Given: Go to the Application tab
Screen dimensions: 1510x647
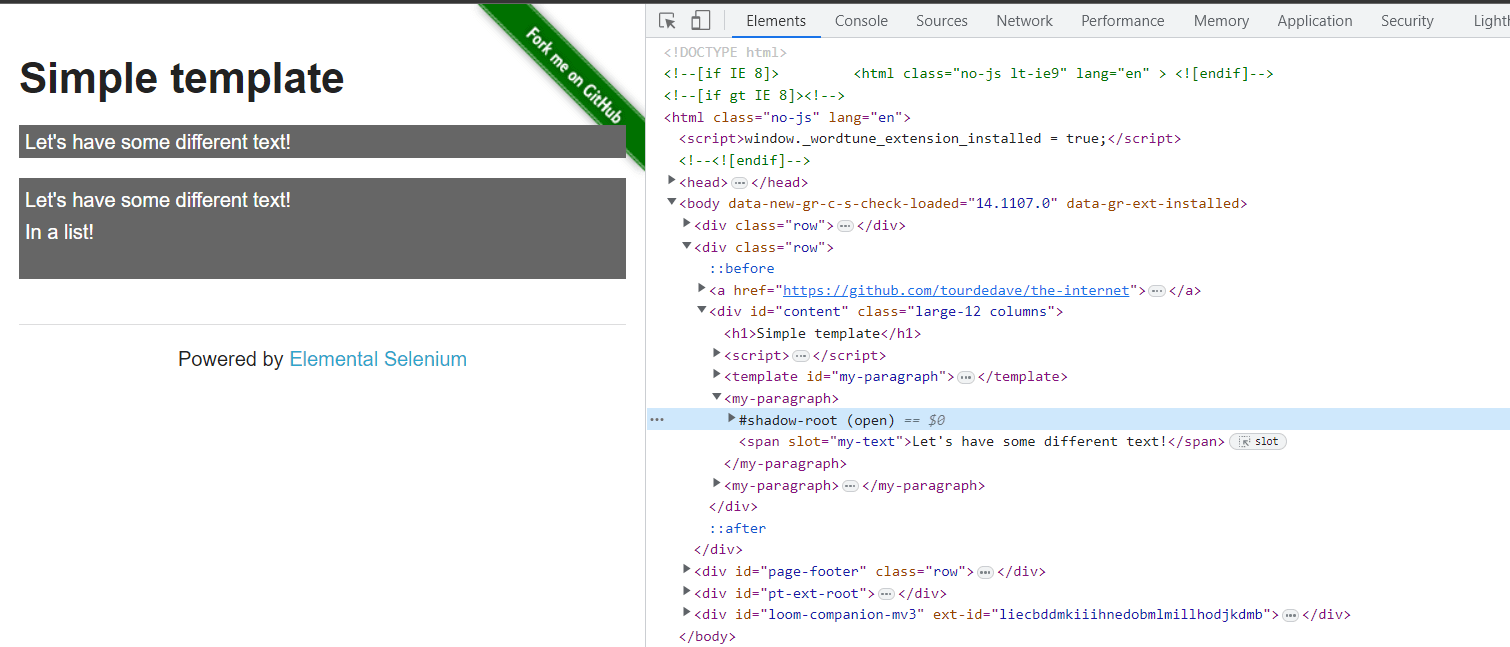Looking at the screenshot, I should pyautogui.click(x=1314, y=21).
